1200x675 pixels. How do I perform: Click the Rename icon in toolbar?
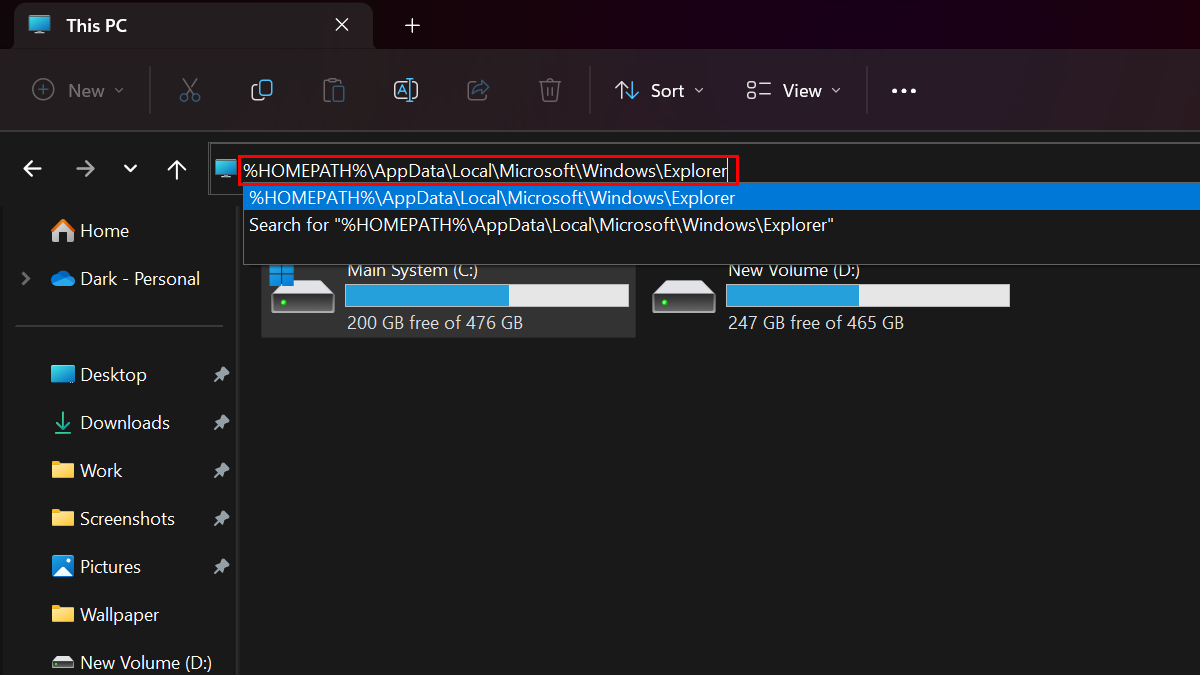[x=406, y=91]
